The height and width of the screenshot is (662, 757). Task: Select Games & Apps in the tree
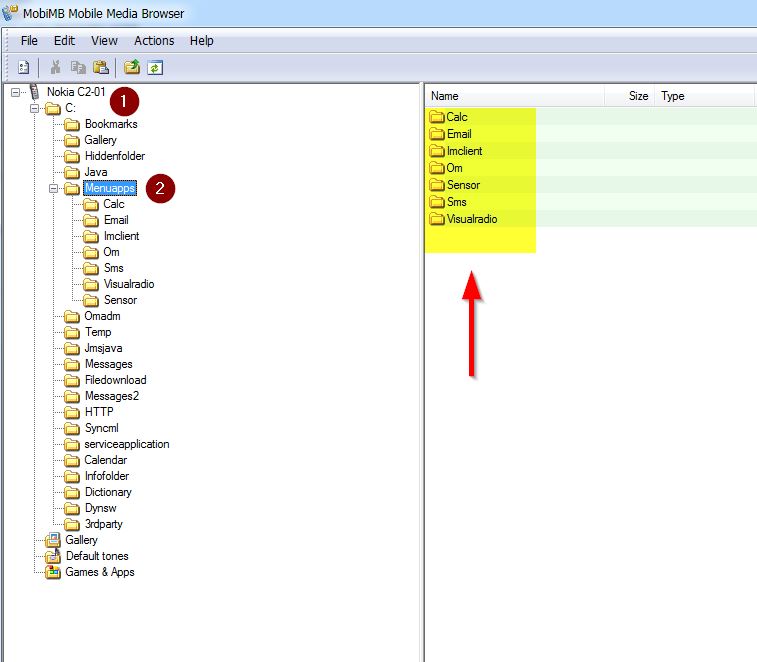(99, 572)
